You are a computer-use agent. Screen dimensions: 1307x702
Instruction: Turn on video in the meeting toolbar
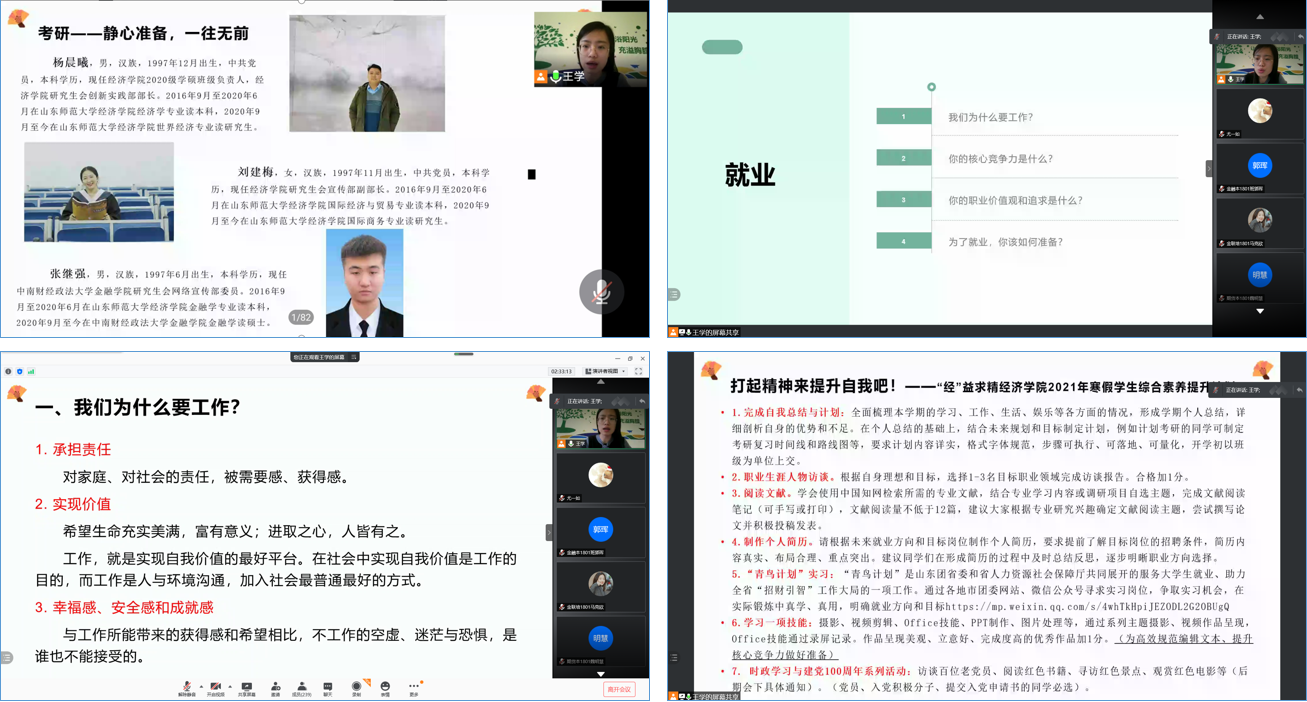click(x=215, y=688)
